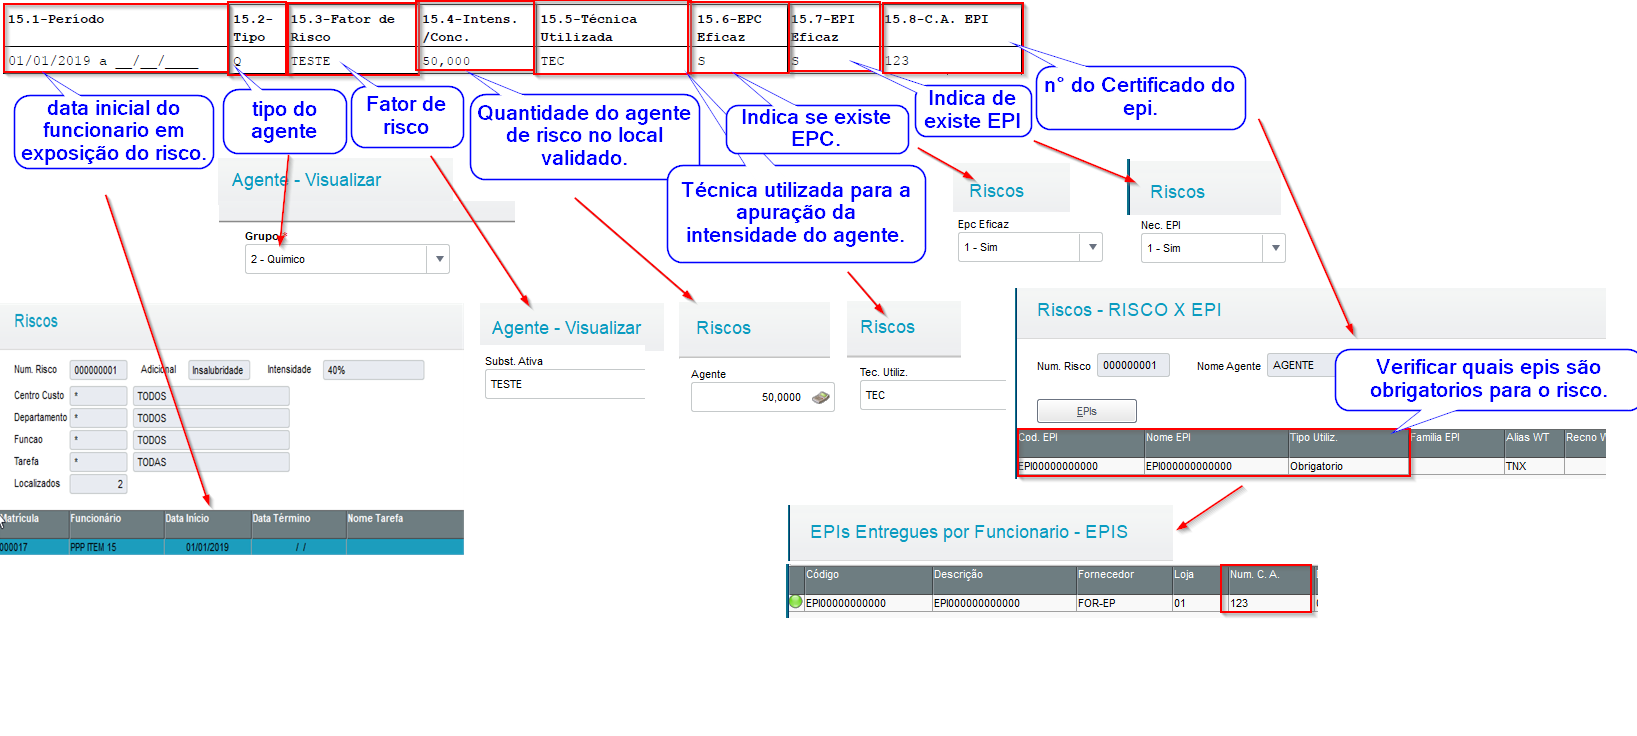Click the Tarefa TODAS field
Viewport: 1637px width, 736px height.
(x=211, y=462)
